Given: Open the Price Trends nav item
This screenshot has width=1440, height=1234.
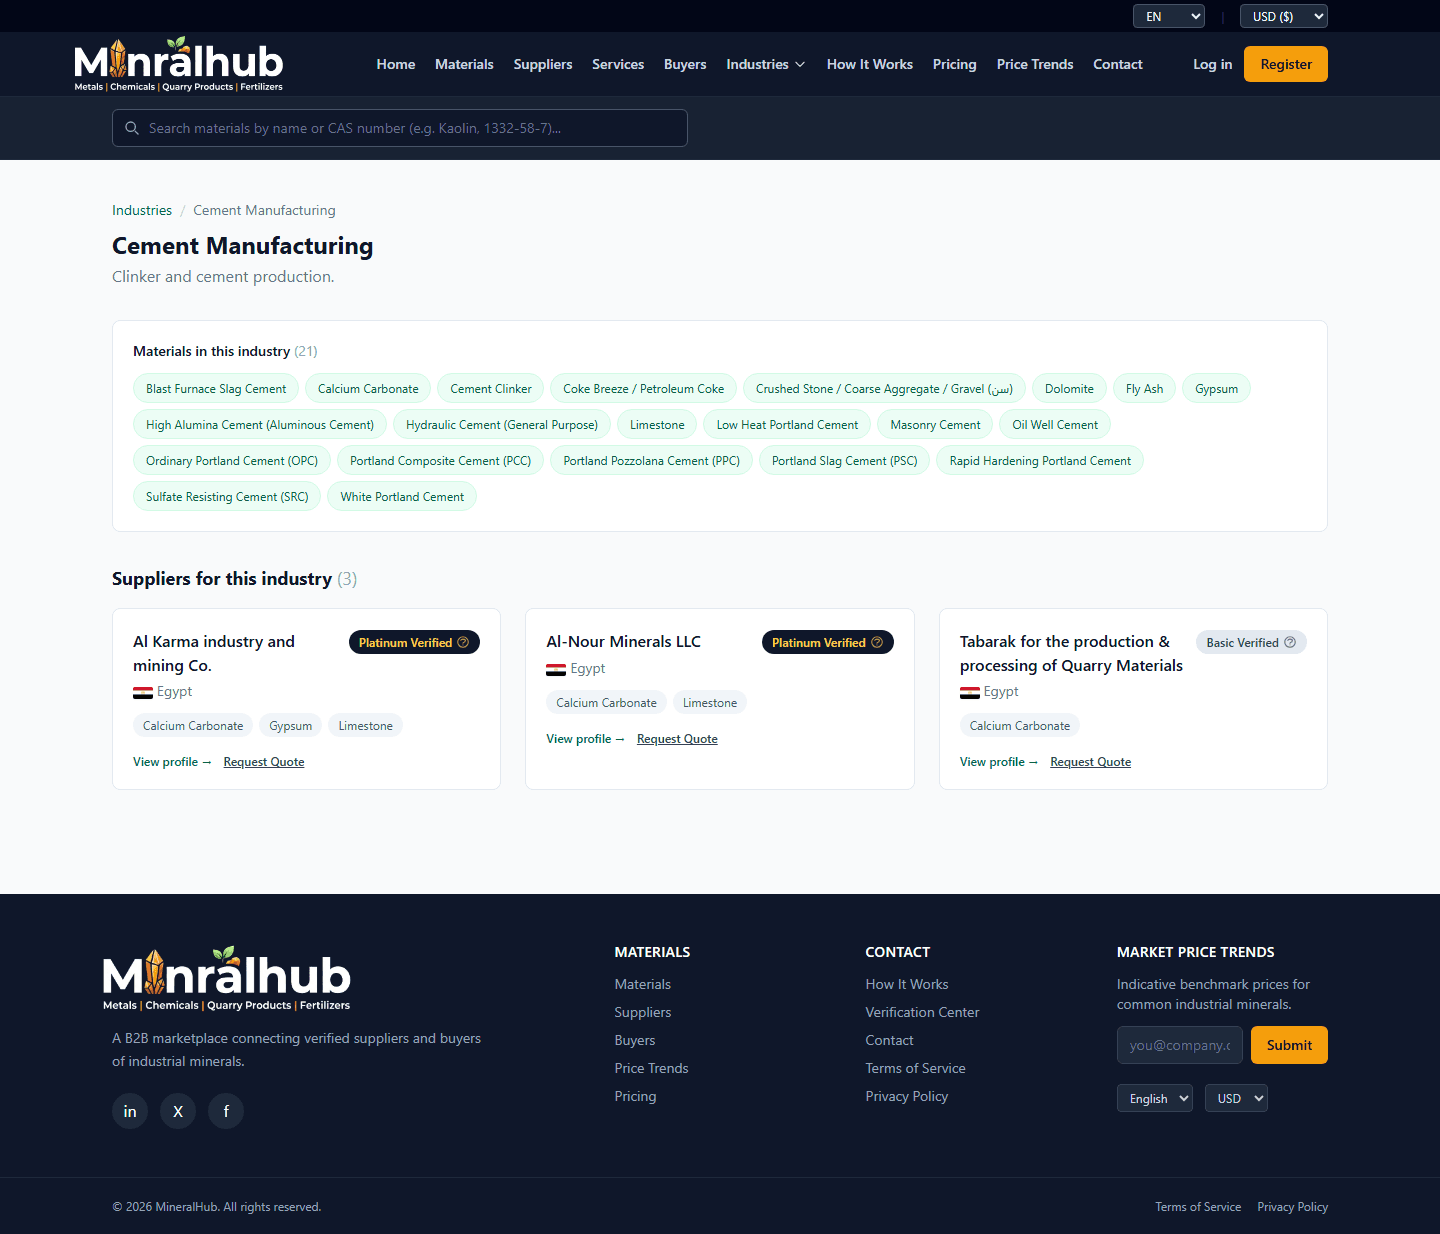Looking at the screenshot, I should coord(1035,64).
